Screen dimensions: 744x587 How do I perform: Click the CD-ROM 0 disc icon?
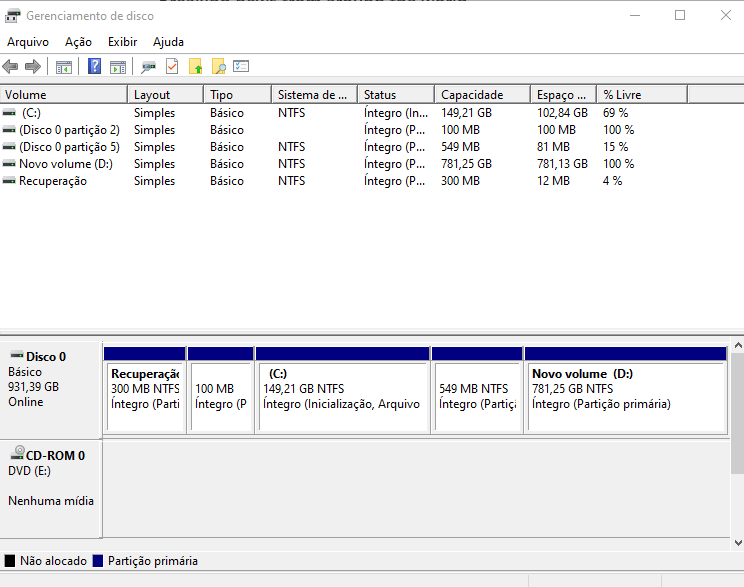[17, 453]
